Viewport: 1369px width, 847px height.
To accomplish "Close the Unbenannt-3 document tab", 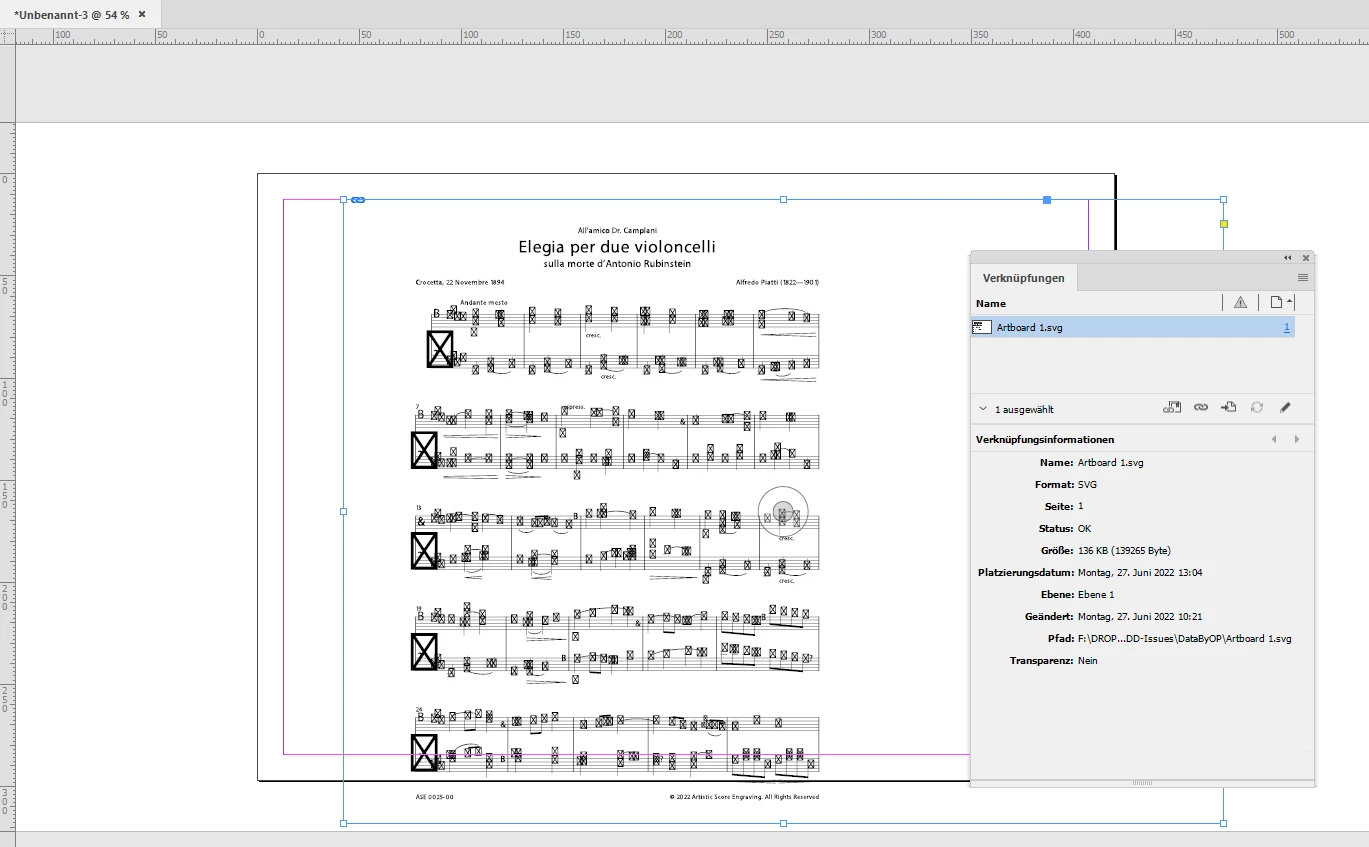I will point(142,15).
